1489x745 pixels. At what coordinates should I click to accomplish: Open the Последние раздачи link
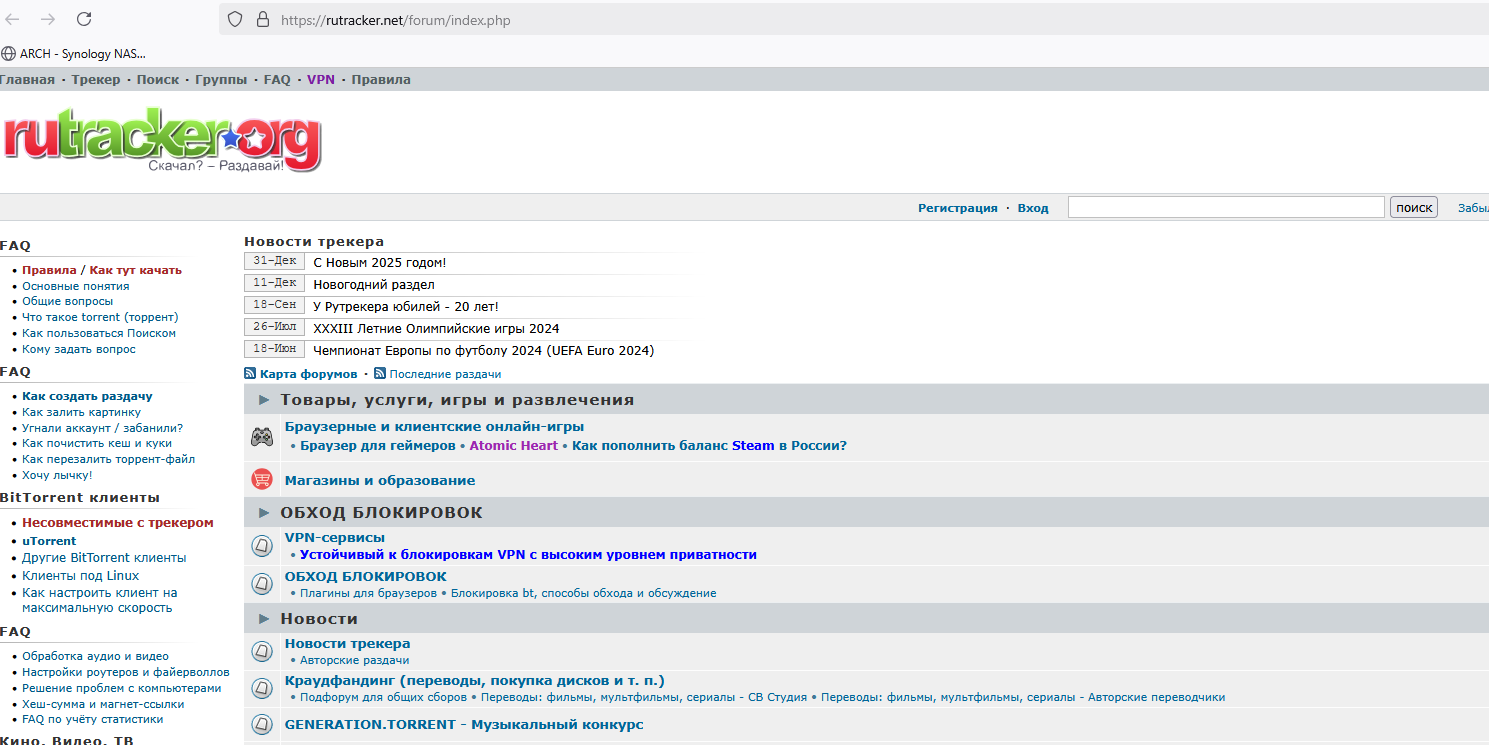(x=445, y=374)
